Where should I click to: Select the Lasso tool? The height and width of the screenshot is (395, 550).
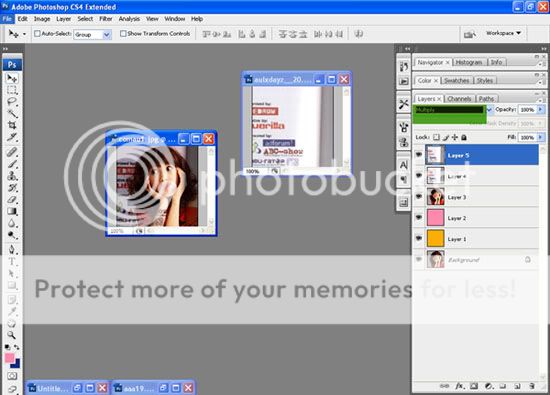pyautogui.click(x=12, y=102)
